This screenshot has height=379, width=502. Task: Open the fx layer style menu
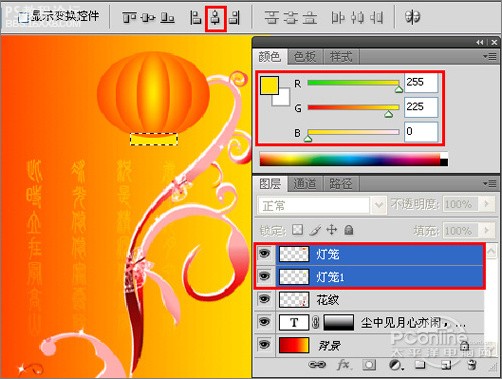pos(343,365)
